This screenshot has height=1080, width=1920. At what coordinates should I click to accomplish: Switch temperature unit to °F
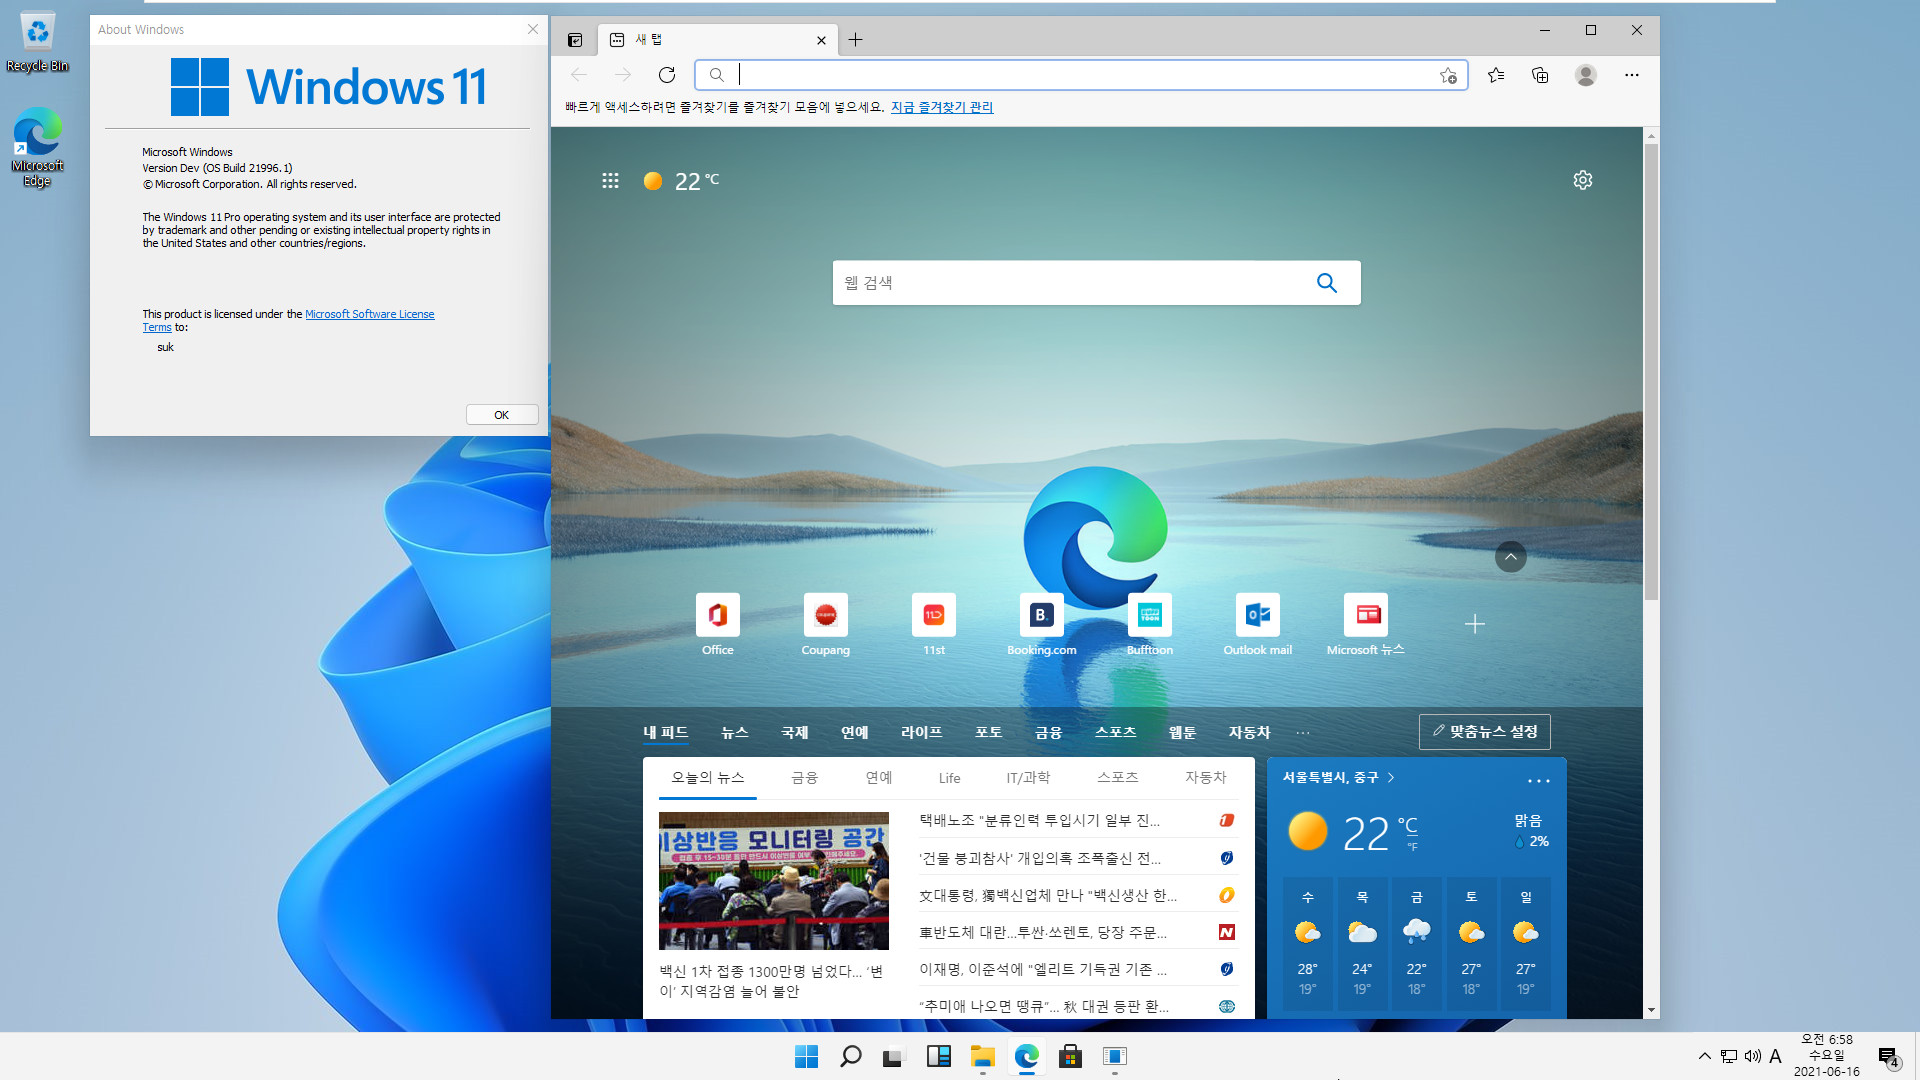(1412, 847)
